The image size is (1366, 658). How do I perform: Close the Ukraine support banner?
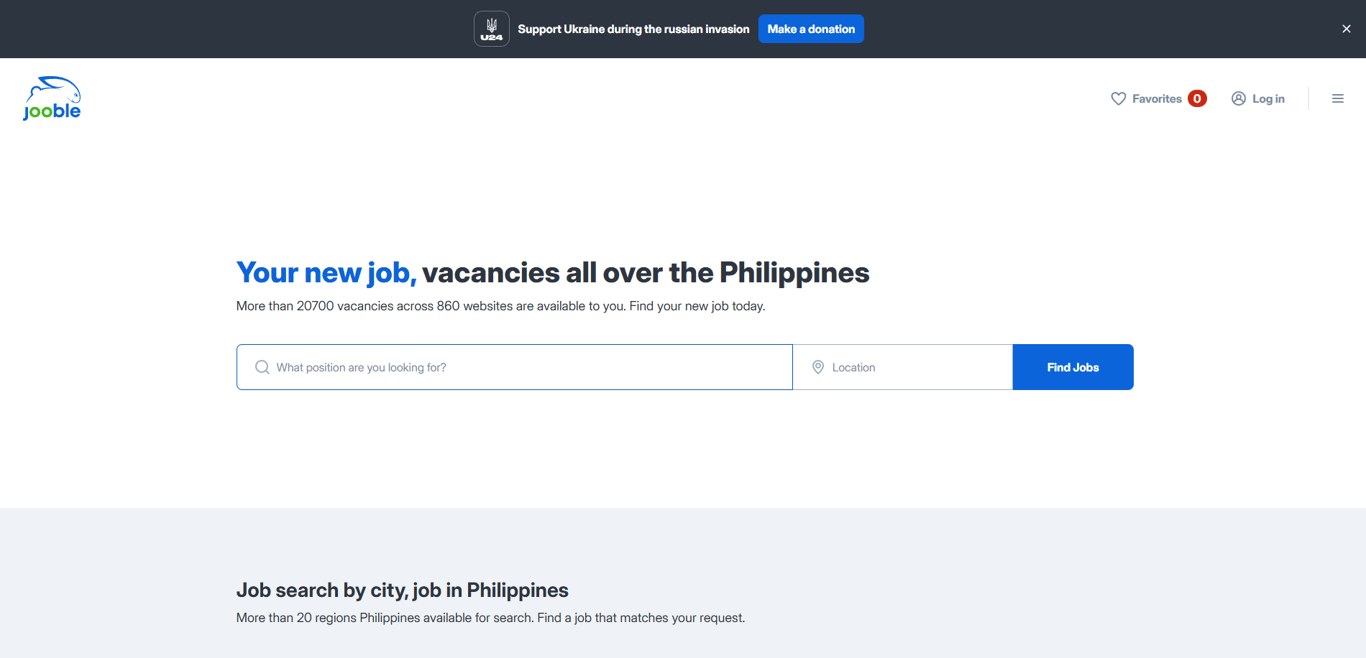(x=1346, y=29)
